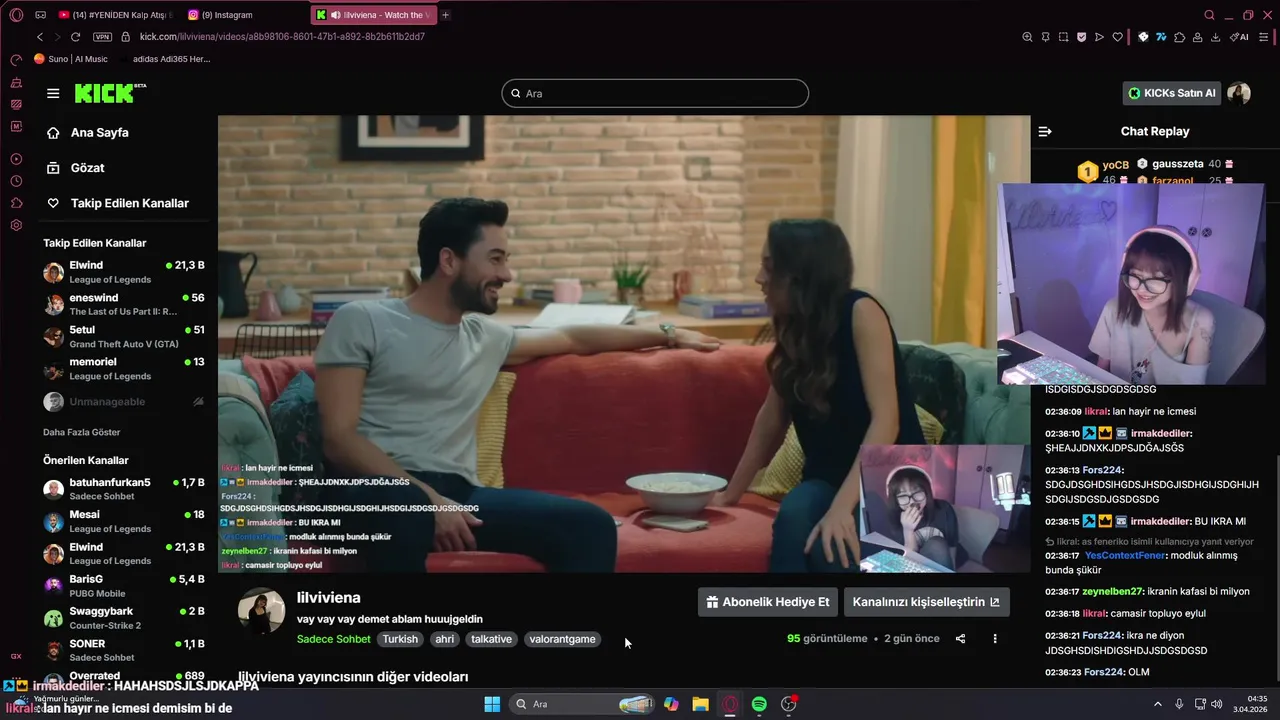This screenshot has width=1280, height=720.
Task: Share the video with share icon
Action: [x=960, y=639]
